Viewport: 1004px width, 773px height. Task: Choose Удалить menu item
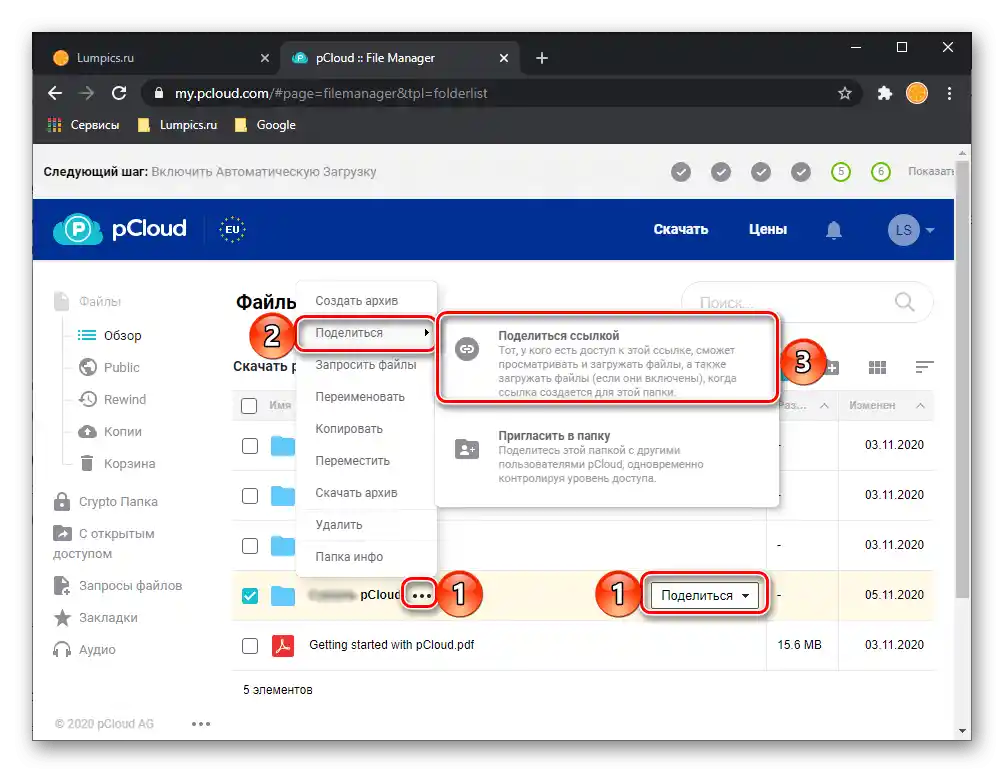point(366,525)
